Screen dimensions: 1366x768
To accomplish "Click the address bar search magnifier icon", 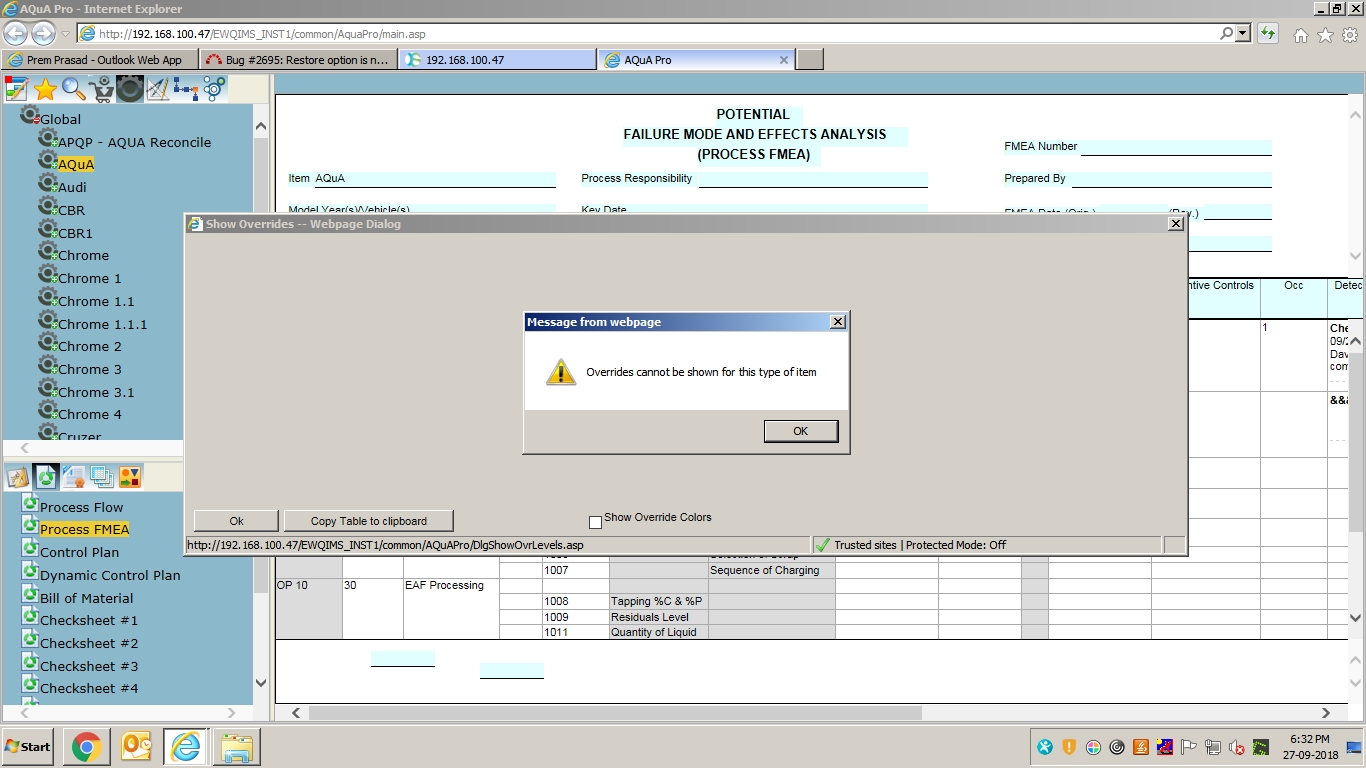I will [x=1227, y=33].
